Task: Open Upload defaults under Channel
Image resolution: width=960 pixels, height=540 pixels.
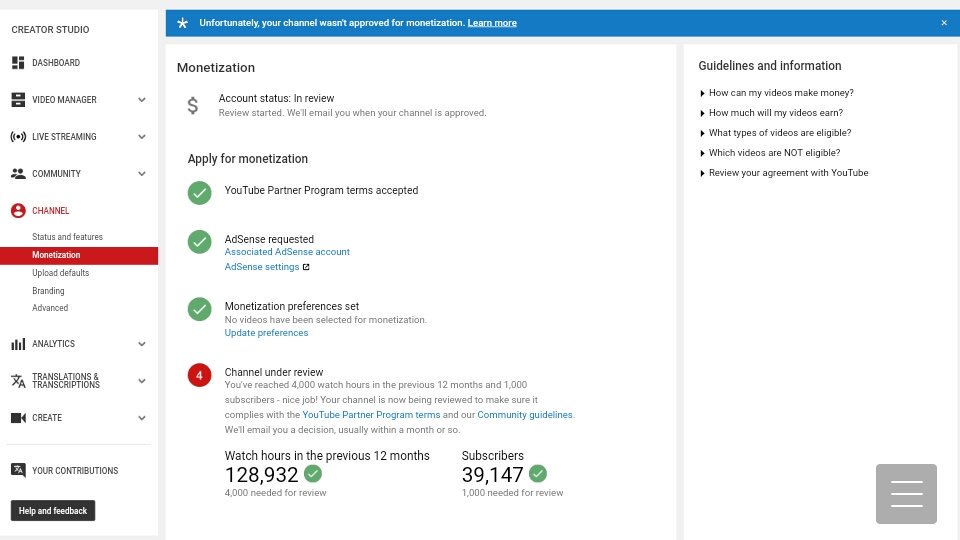Action: (x=61, y=273)
